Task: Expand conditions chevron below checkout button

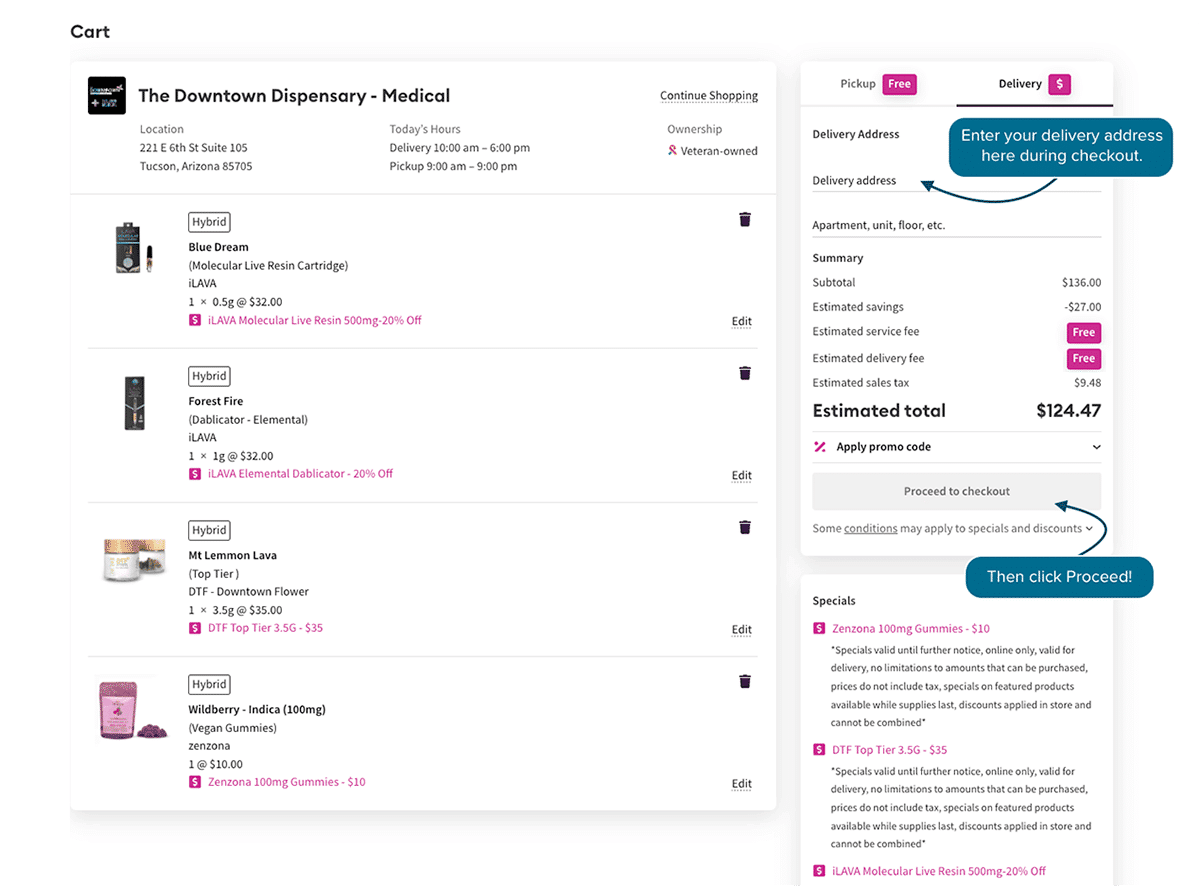Action: coord(1089,529)
